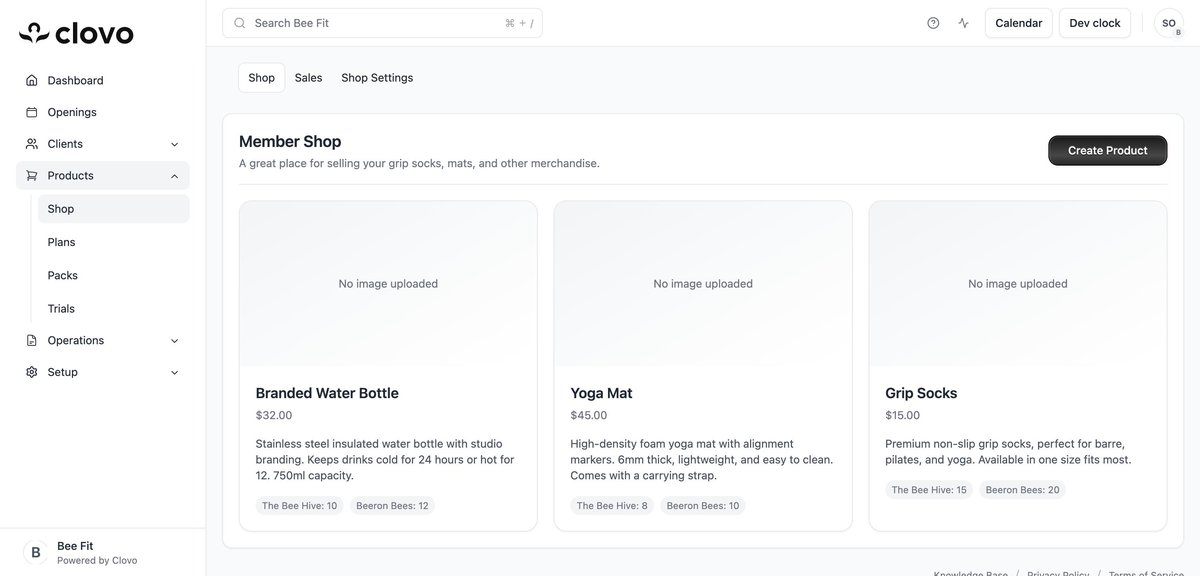The height and width of the screenshot is (576, 1200).
Task: Expand the Clients section in the sidebar
Action: pos(173,143)
